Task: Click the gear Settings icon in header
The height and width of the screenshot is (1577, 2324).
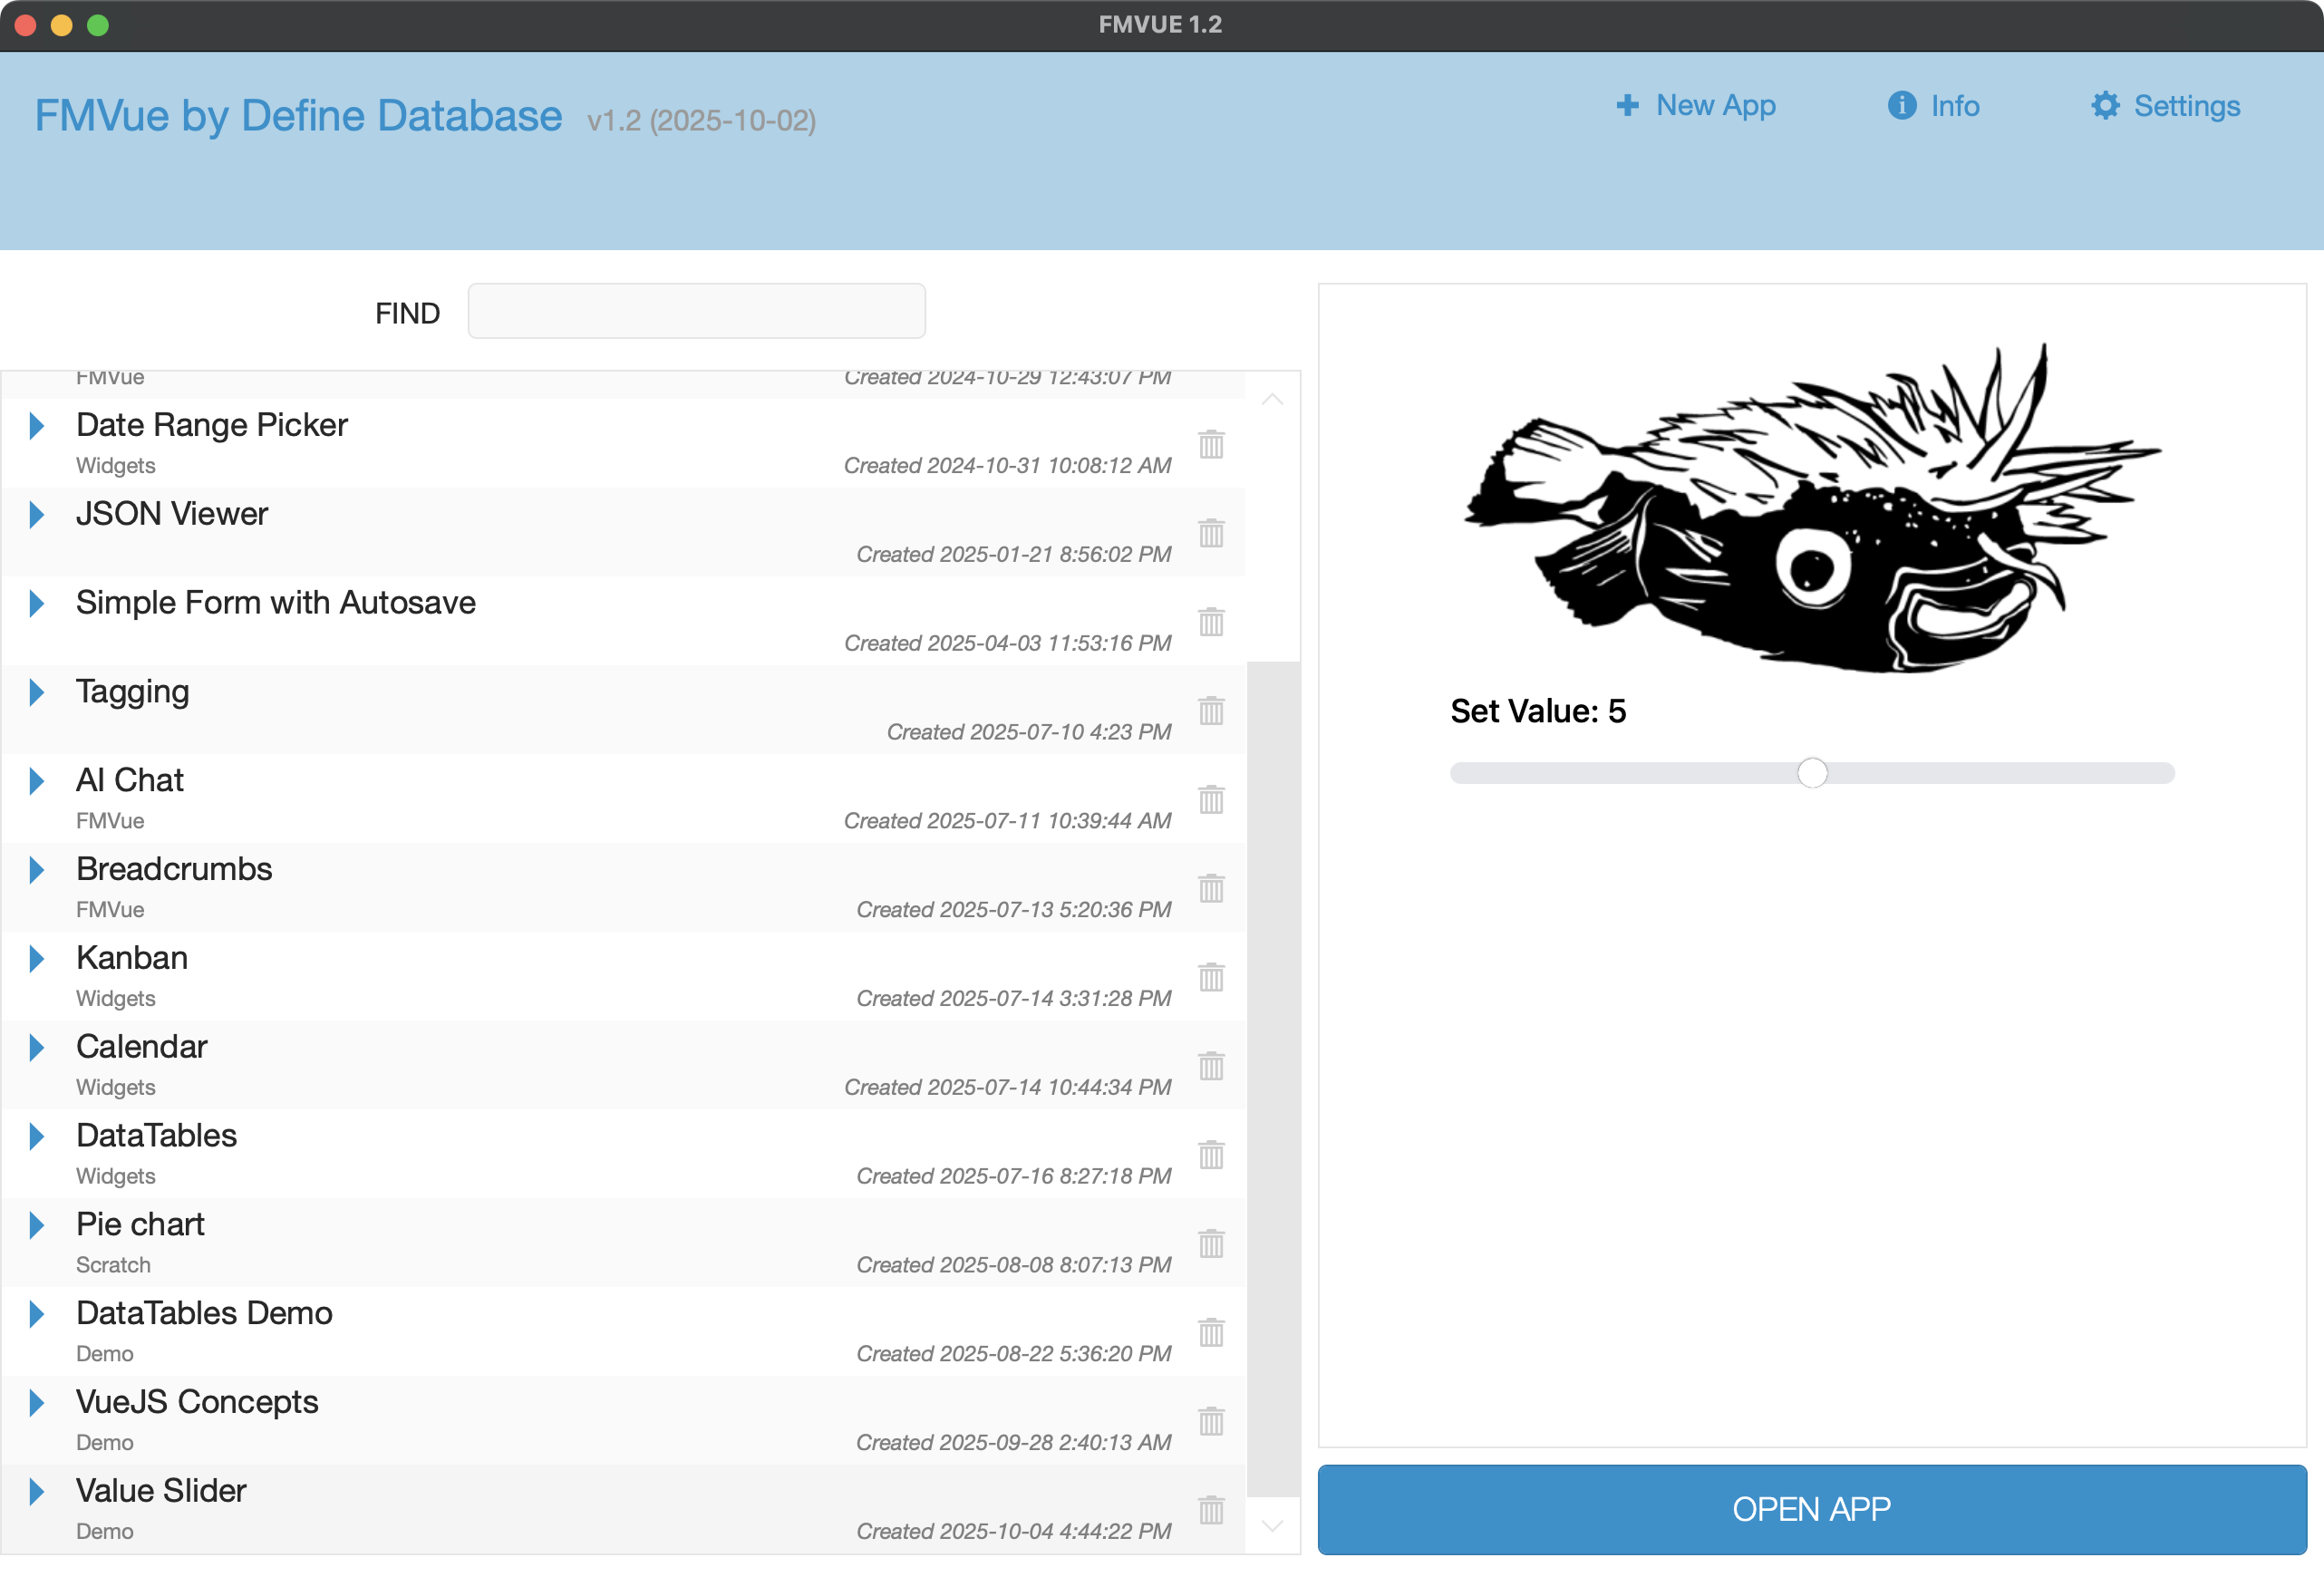Action: [x=2105, y=106]
